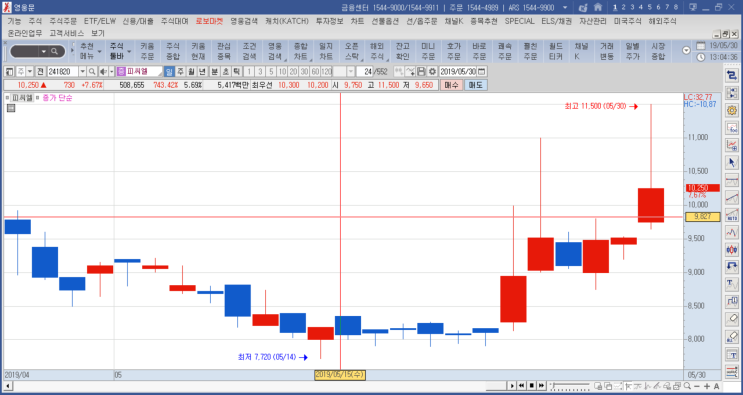This screenshot has width=743, height=395.
Task: Expand the round toolbar overflow arrow button
Action: tap(686, 50)
